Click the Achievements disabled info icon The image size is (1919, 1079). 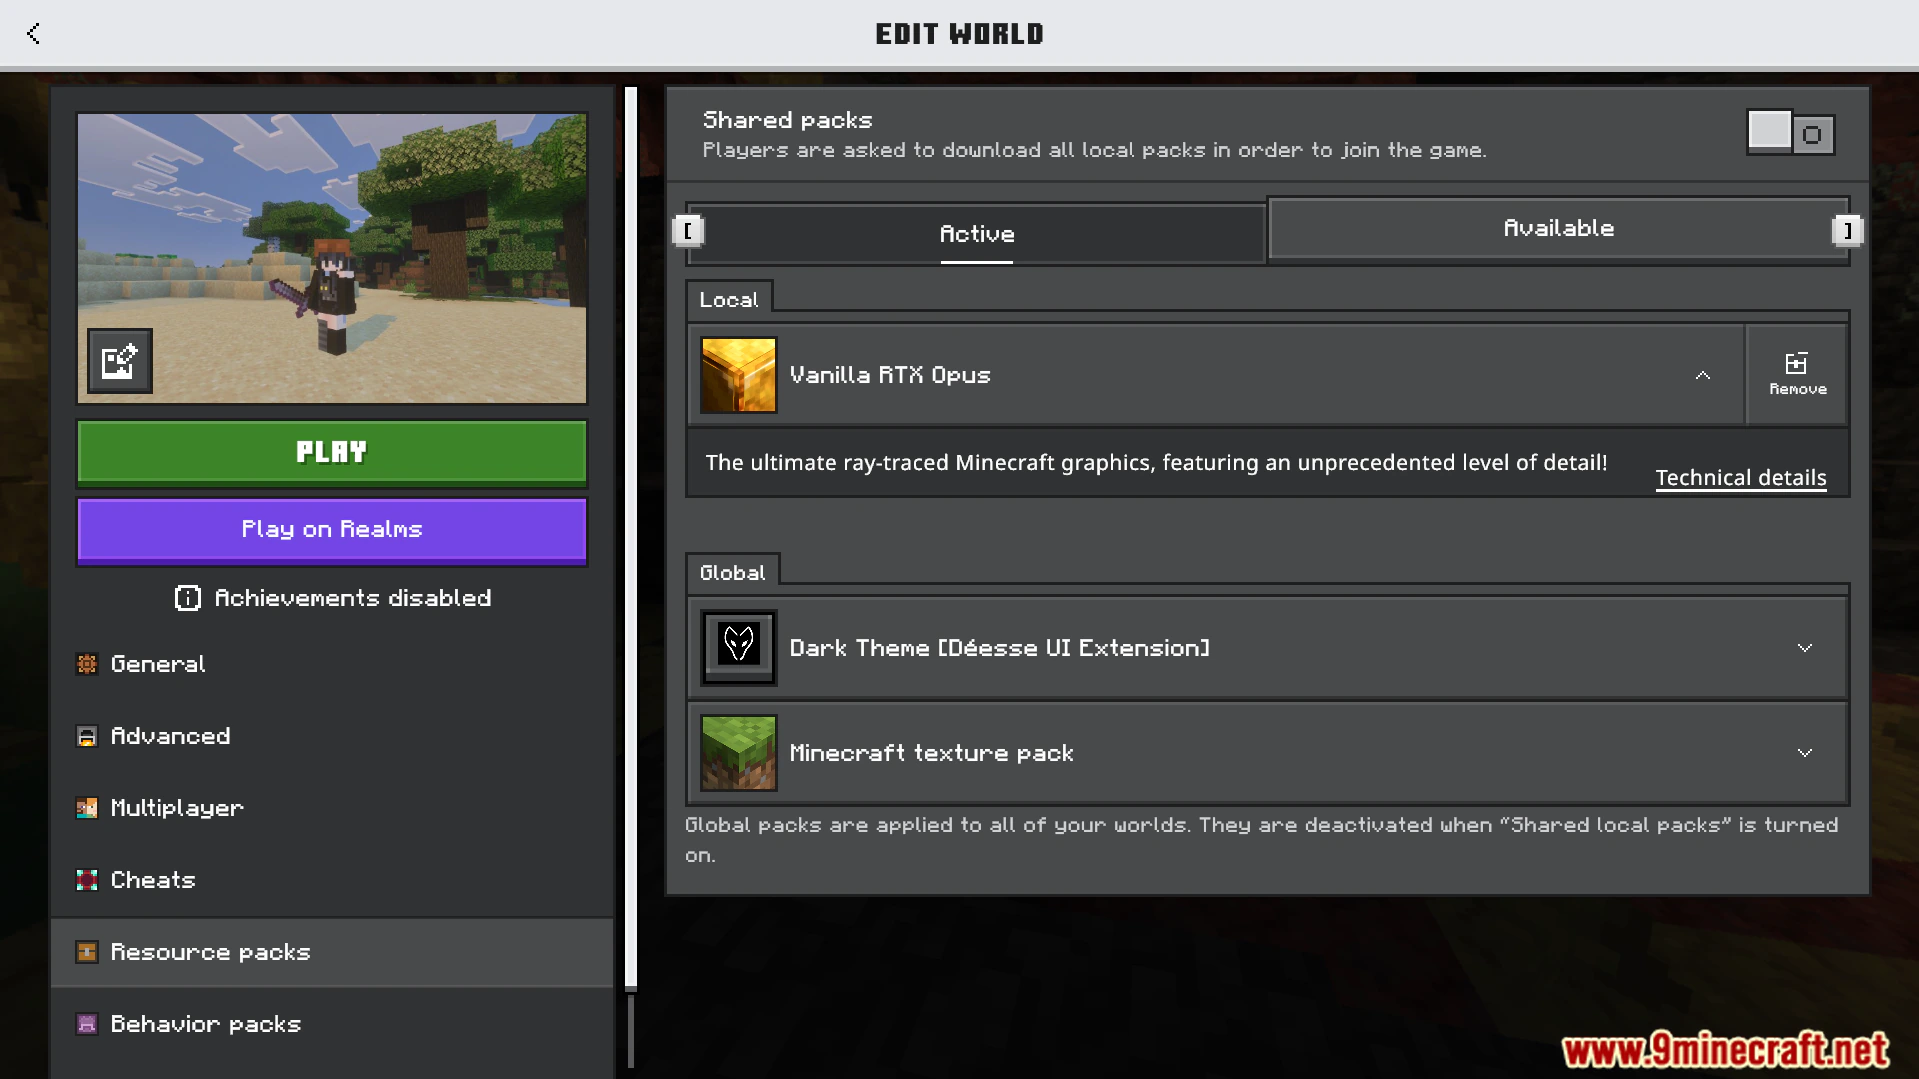[x=187, y=598]
